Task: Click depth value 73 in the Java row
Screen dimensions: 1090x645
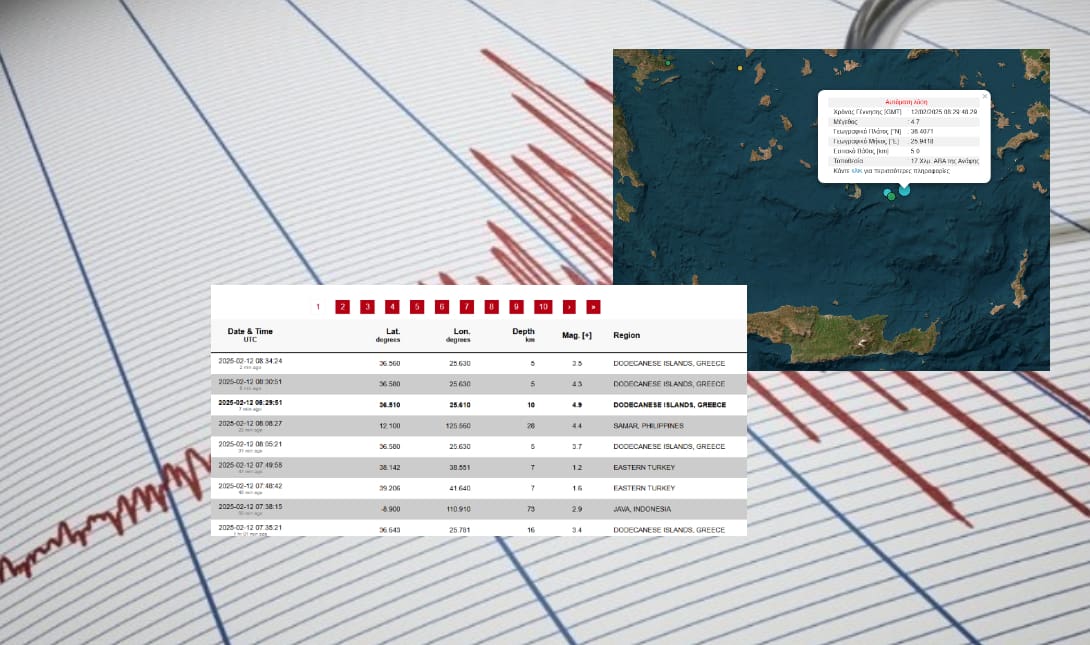Action: click(x=531, y=509)
